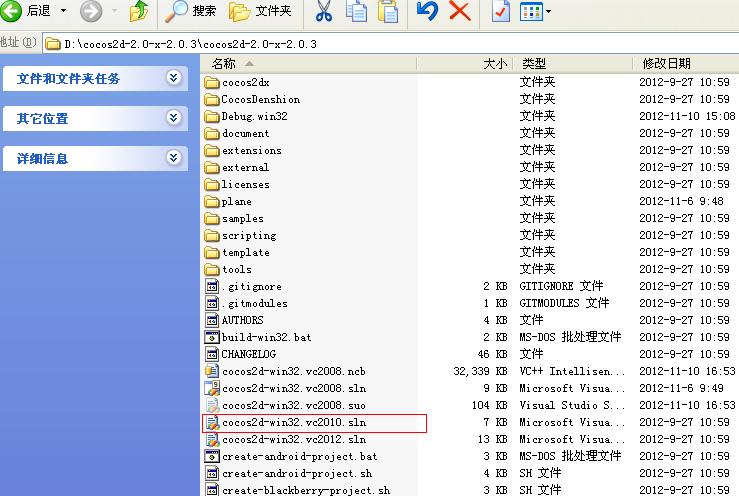Click the address bar path field

[390, 44]
